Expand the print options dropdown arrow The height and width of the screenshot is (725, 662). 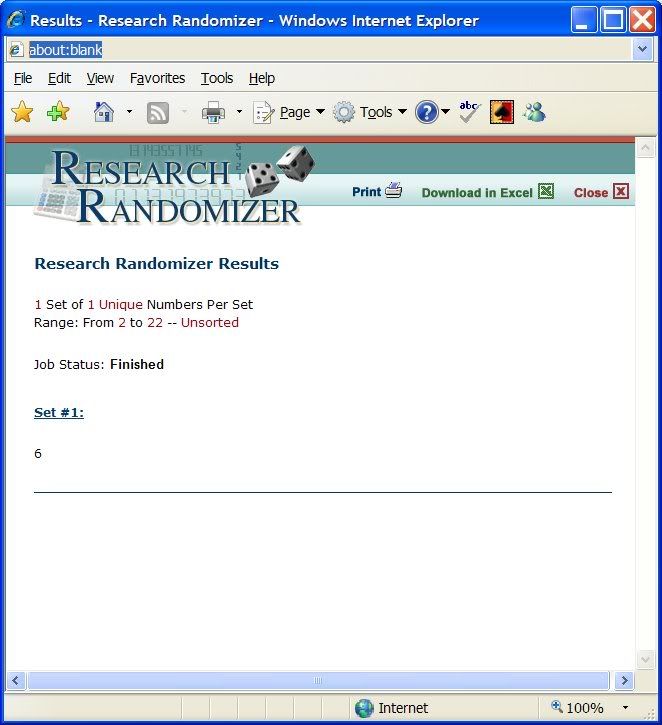click(x=239, y=111)
